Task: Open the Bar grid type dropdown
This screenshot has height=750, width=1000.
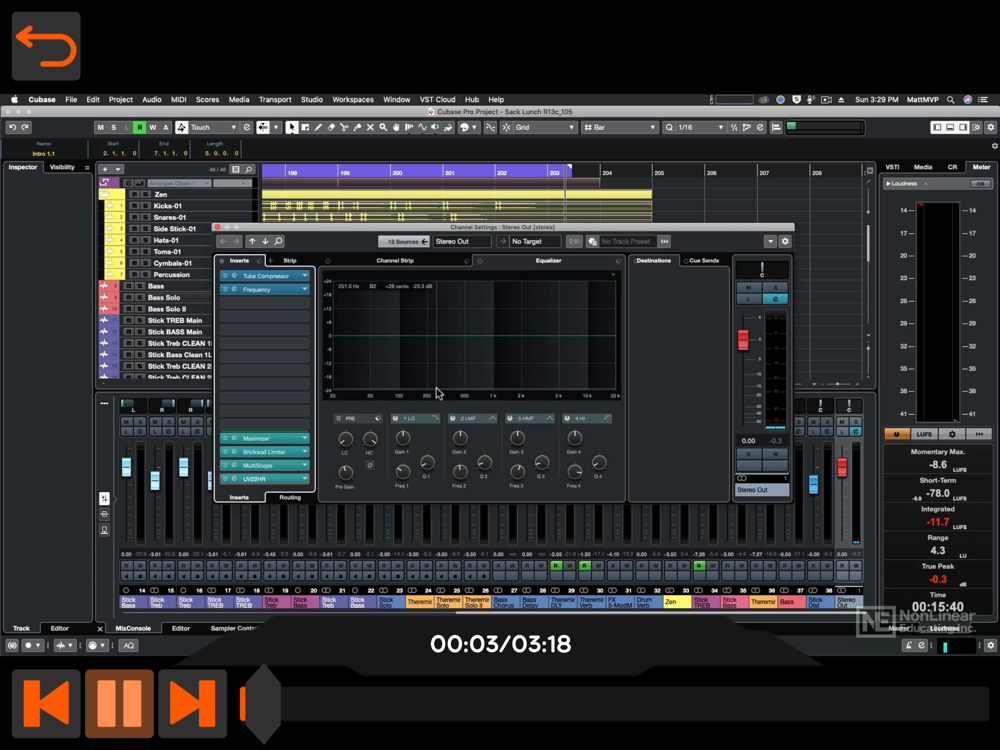Action: 619,128
